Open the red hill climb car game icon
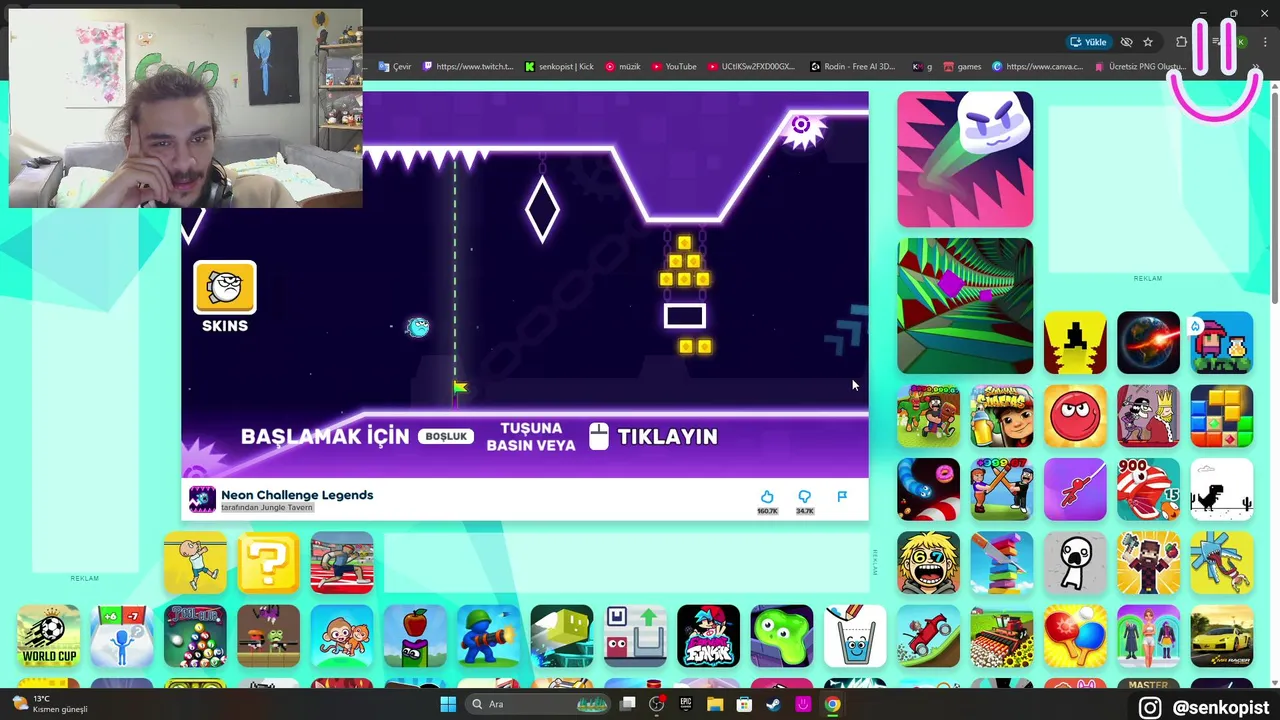This screenshot has width=1280, height=720. (x=928, y=636)
